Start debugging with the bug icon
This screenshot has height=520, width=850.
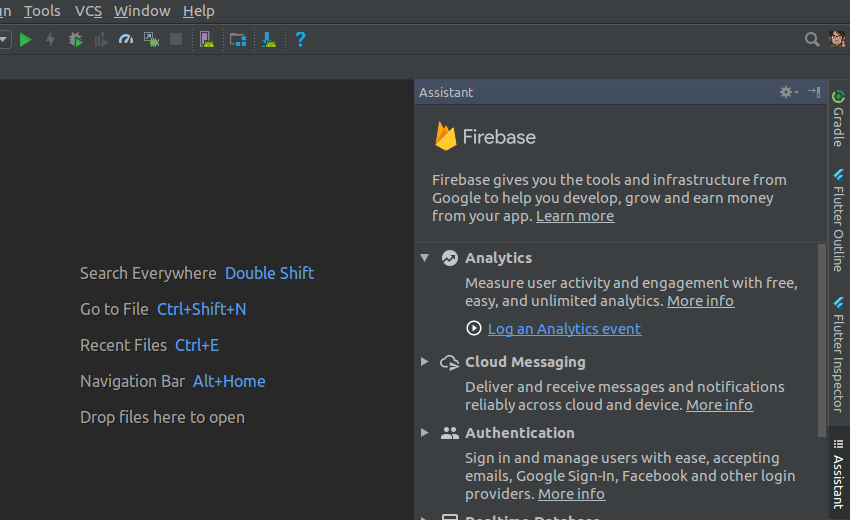pyautogui.click(x=75, y=40)
